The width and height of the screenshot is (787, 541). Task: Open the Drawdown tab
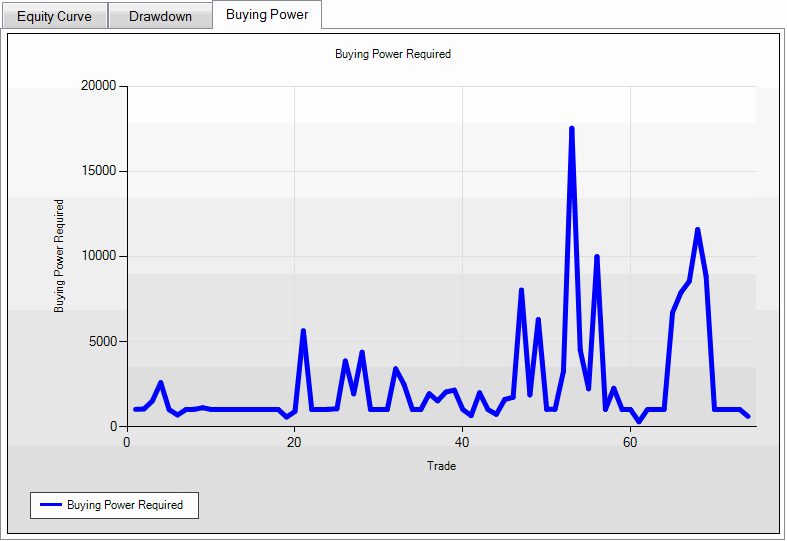pos(160,16)
